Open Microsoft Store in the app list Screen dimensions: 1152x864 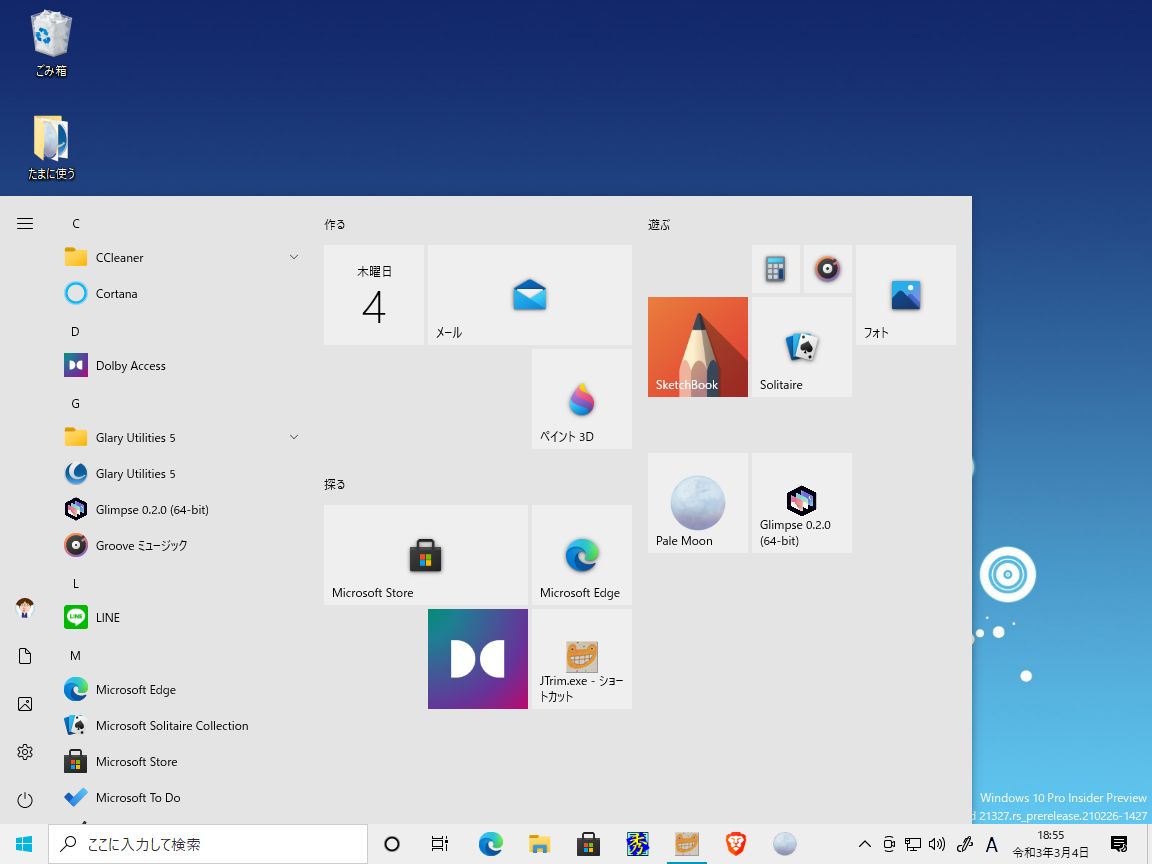[x=182, y=761]
